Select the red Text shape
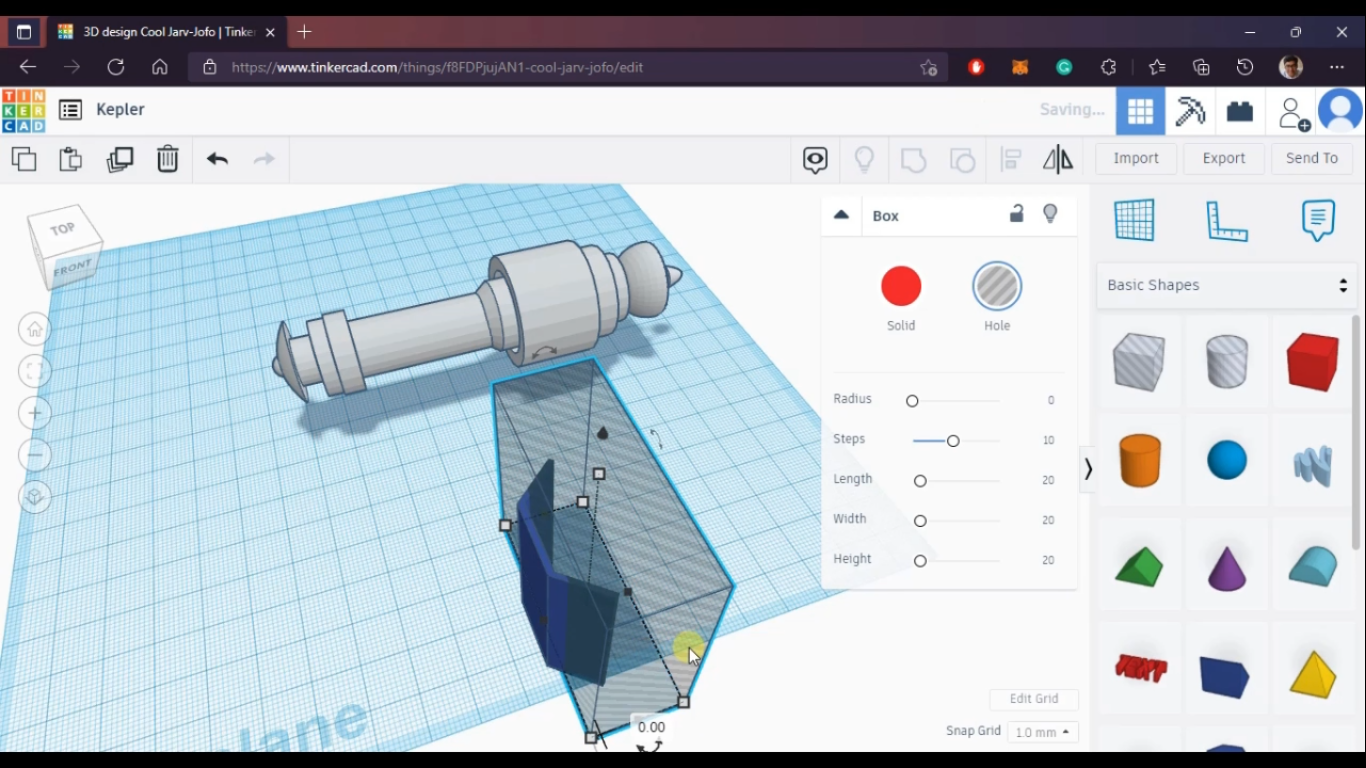 [1140, 668]
